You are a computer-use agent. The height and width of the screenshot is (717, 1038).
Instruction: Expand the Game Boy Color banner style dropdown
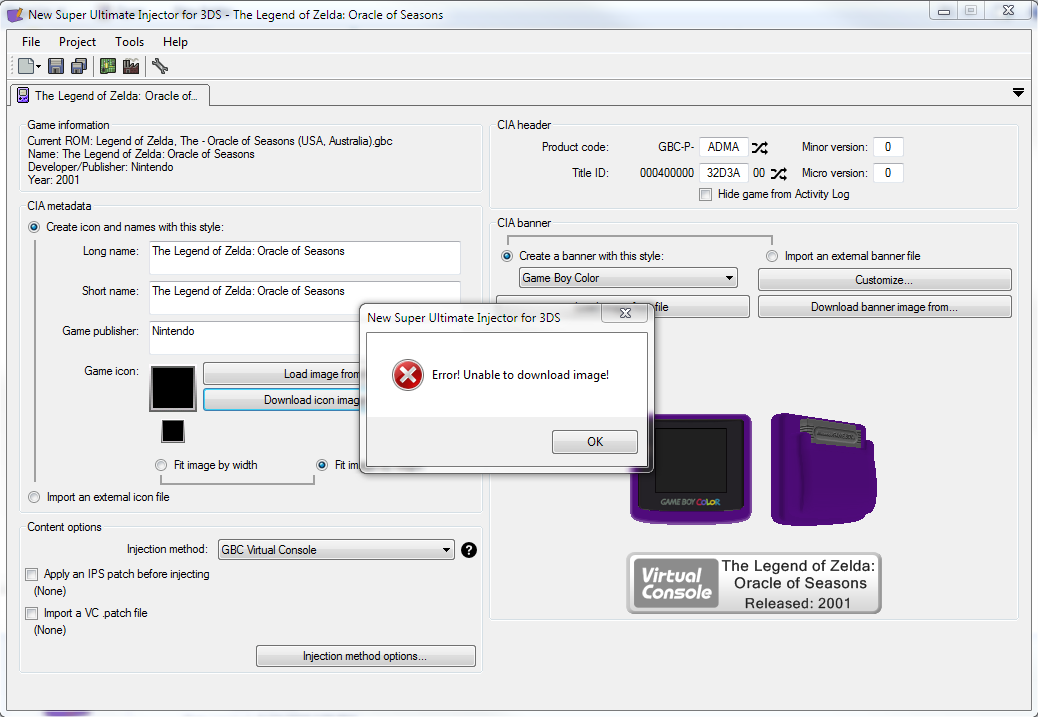pos(628,278)
